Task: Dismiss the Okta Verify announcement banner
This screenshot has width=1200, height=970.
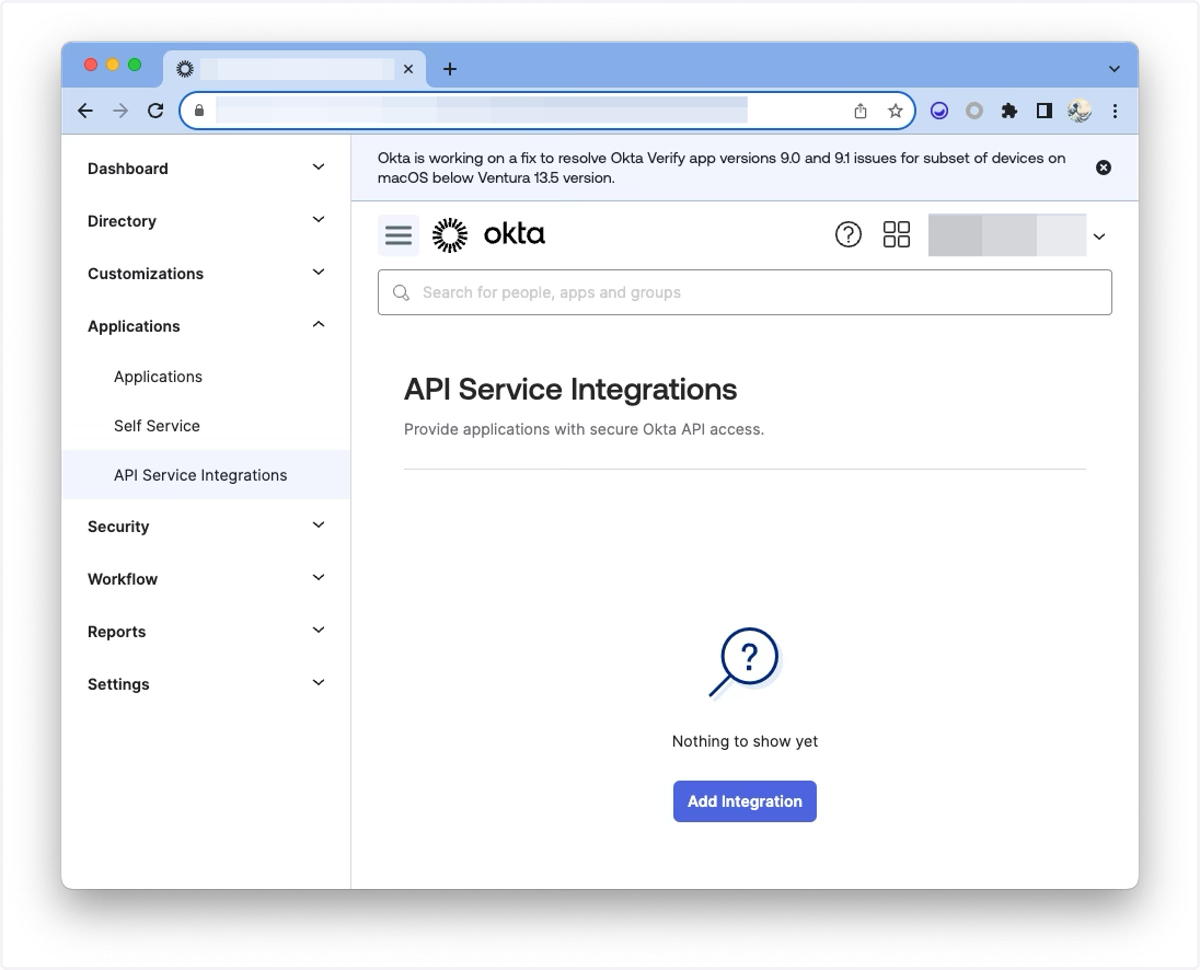Action: (1104, 168)
